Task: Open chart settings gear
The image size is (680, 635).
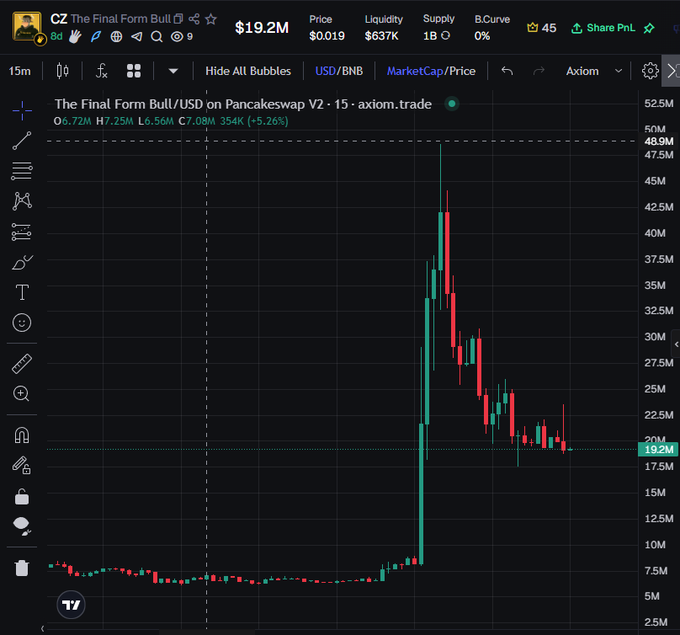Action: (650, 71)
